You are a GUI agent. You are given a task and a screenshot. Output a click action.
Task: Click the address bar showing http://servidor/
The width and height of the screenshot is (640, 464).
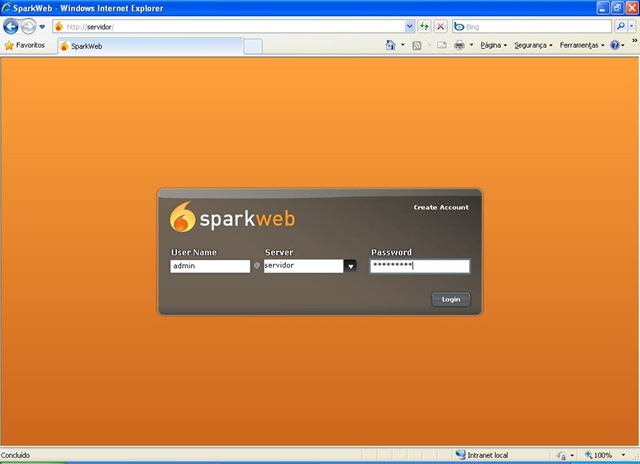pos(229,27)
